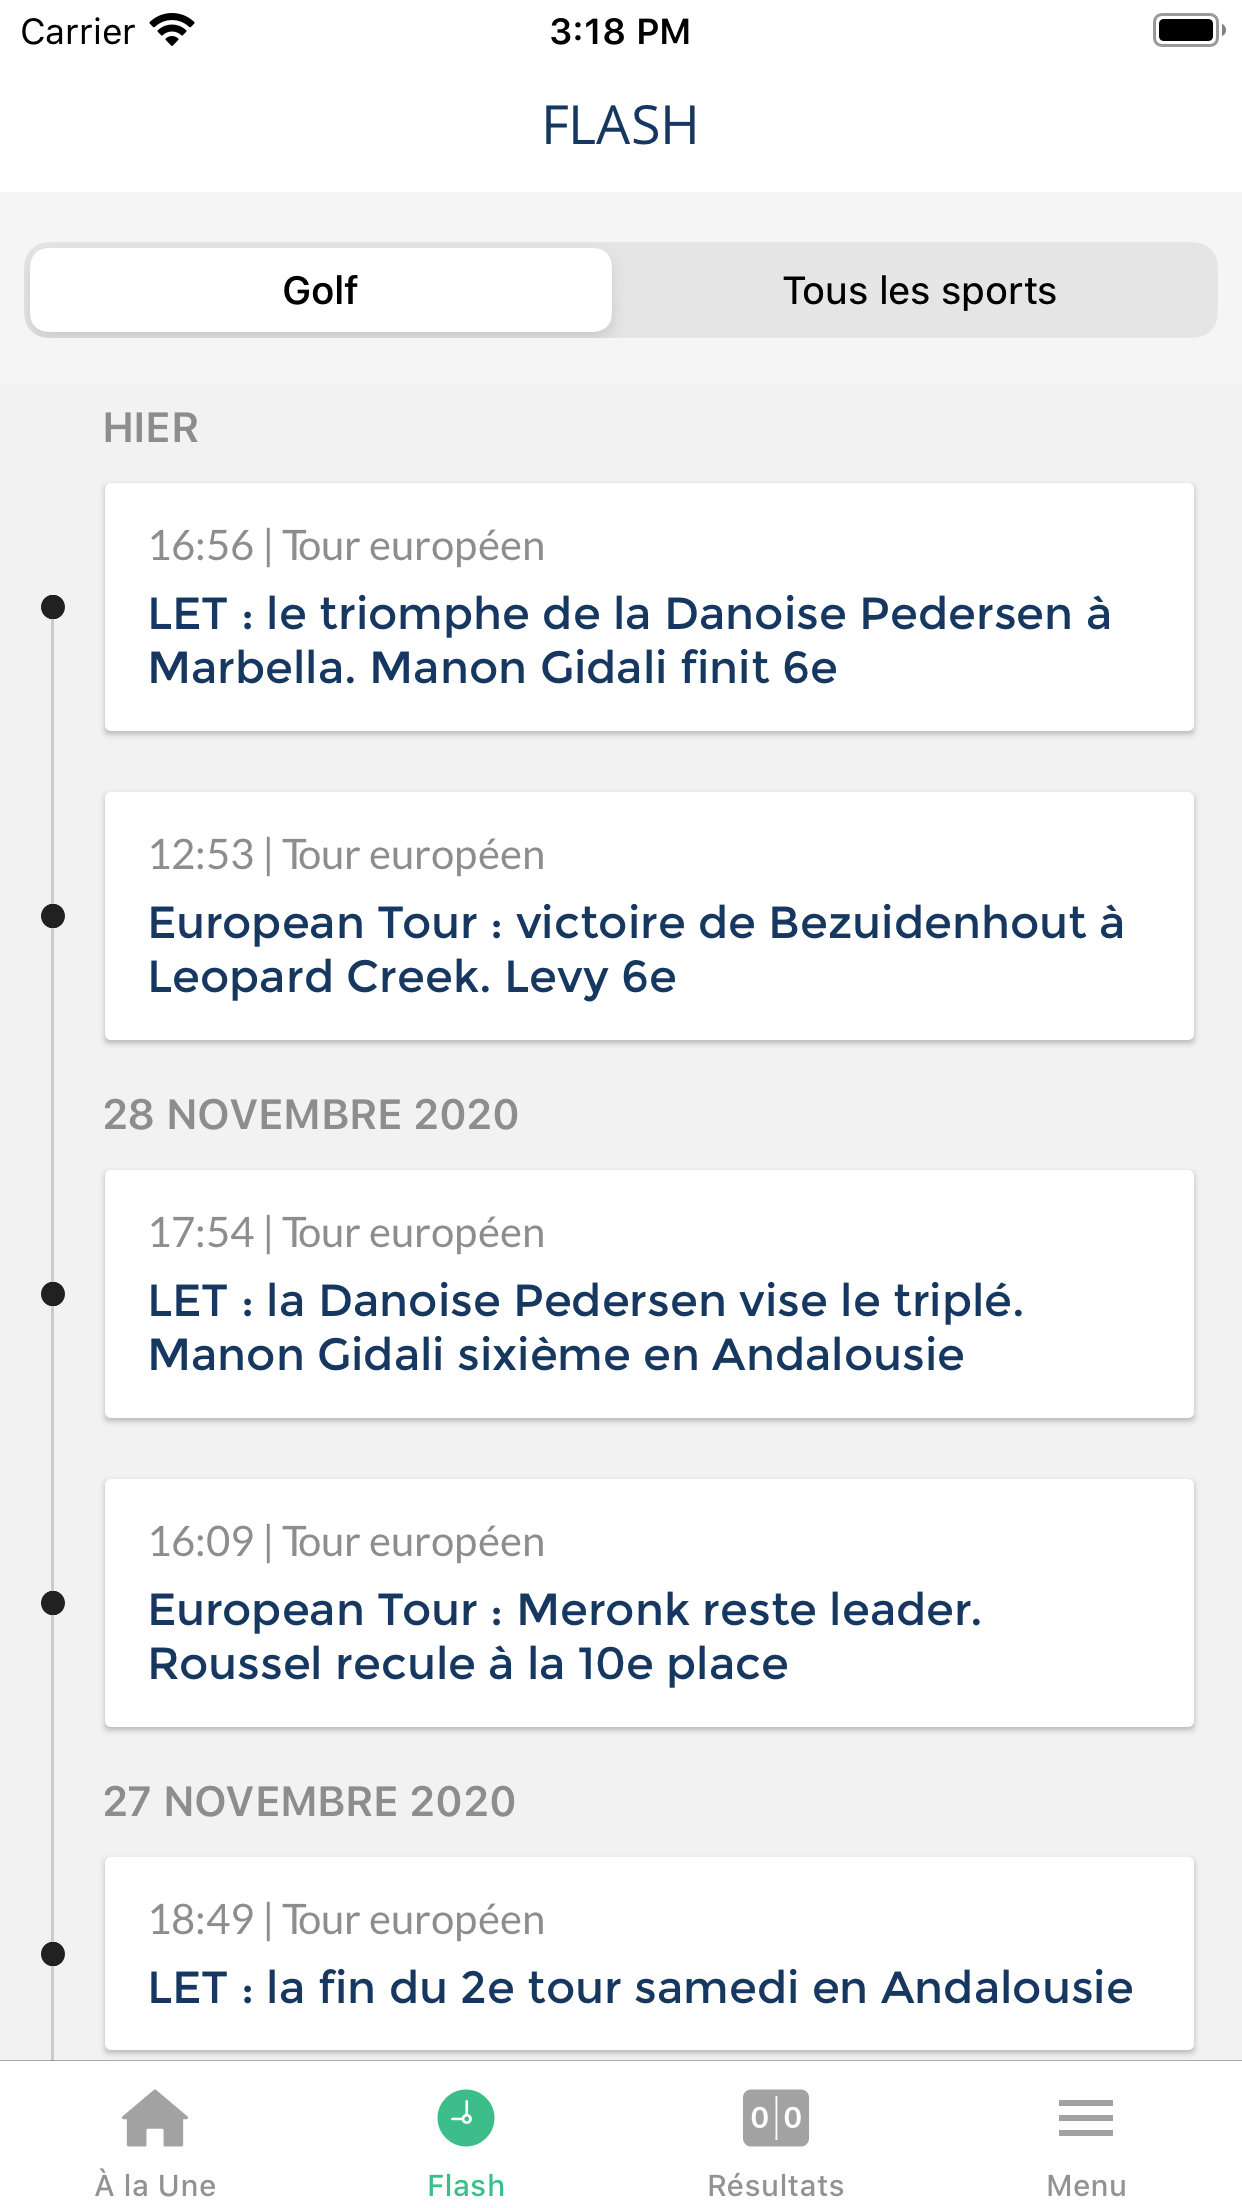Click timeline dot beside 16:09 entry

coord(53,1603)
